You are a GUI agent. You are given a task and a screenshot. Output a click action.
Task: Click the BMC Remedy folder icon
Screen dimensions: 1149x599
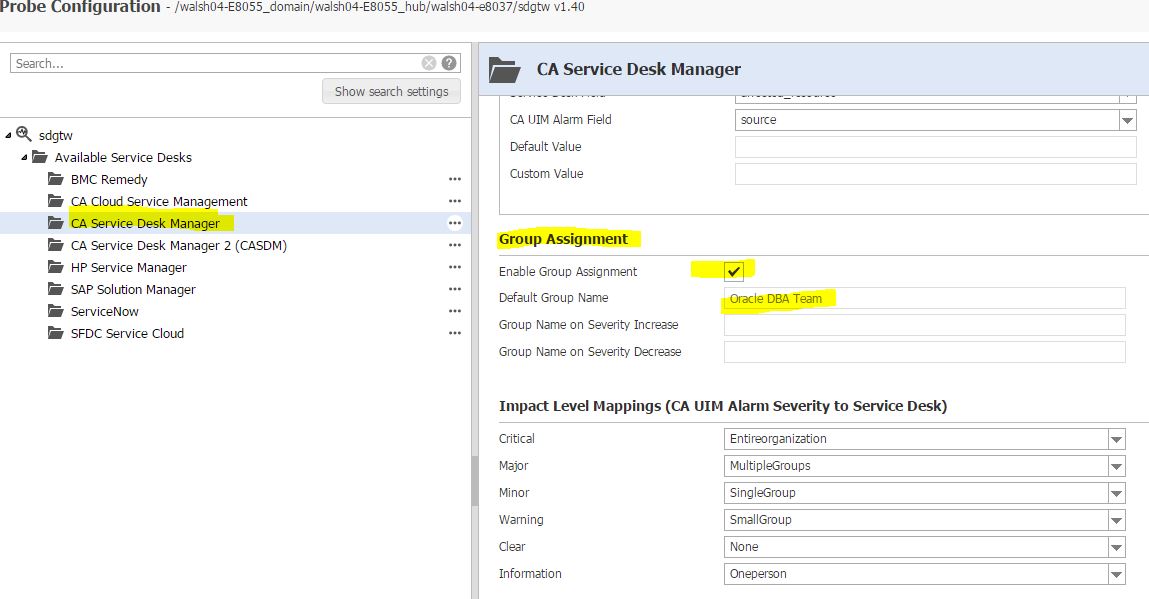(56, 179)
